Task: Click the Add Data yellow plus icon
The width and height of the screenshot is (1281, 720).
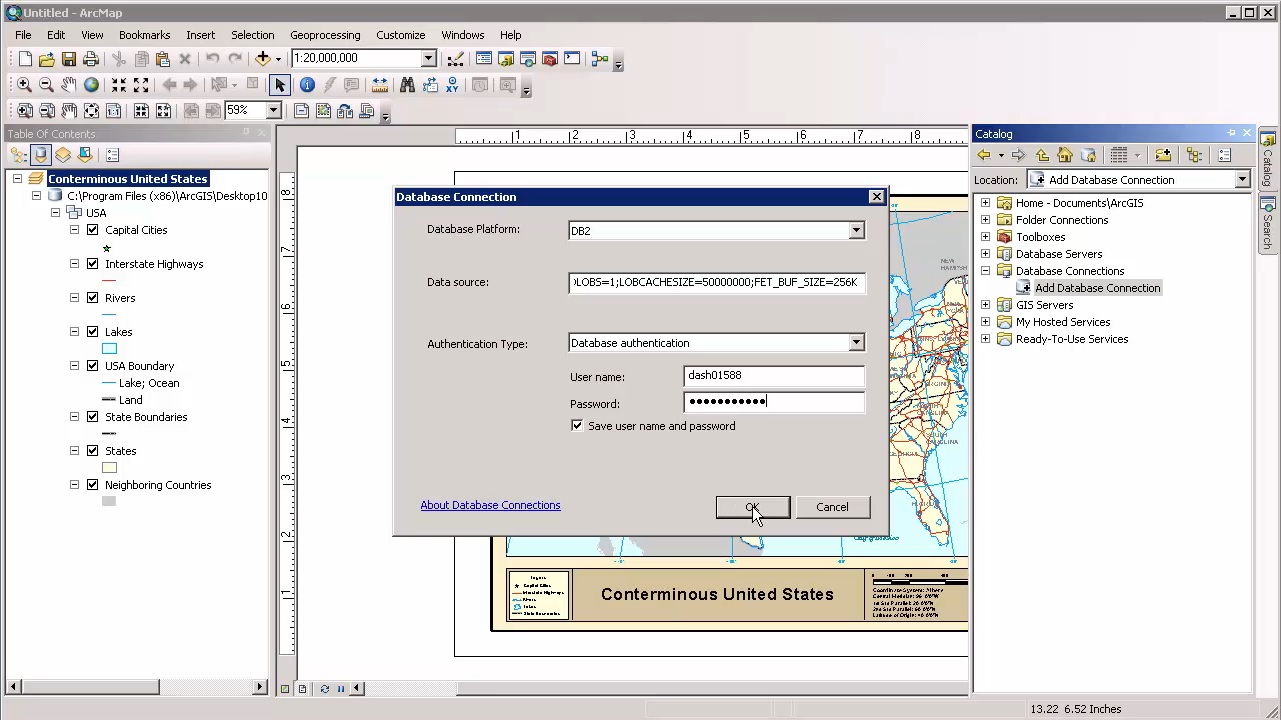Action: 263,59
